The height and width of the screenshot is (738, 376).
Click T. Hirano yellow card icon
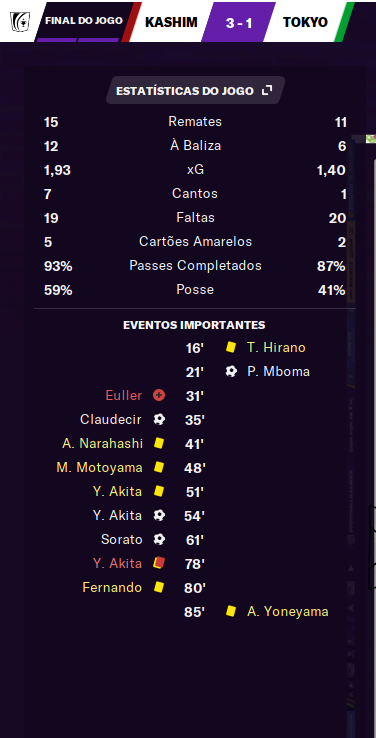[x=231, y=347]
